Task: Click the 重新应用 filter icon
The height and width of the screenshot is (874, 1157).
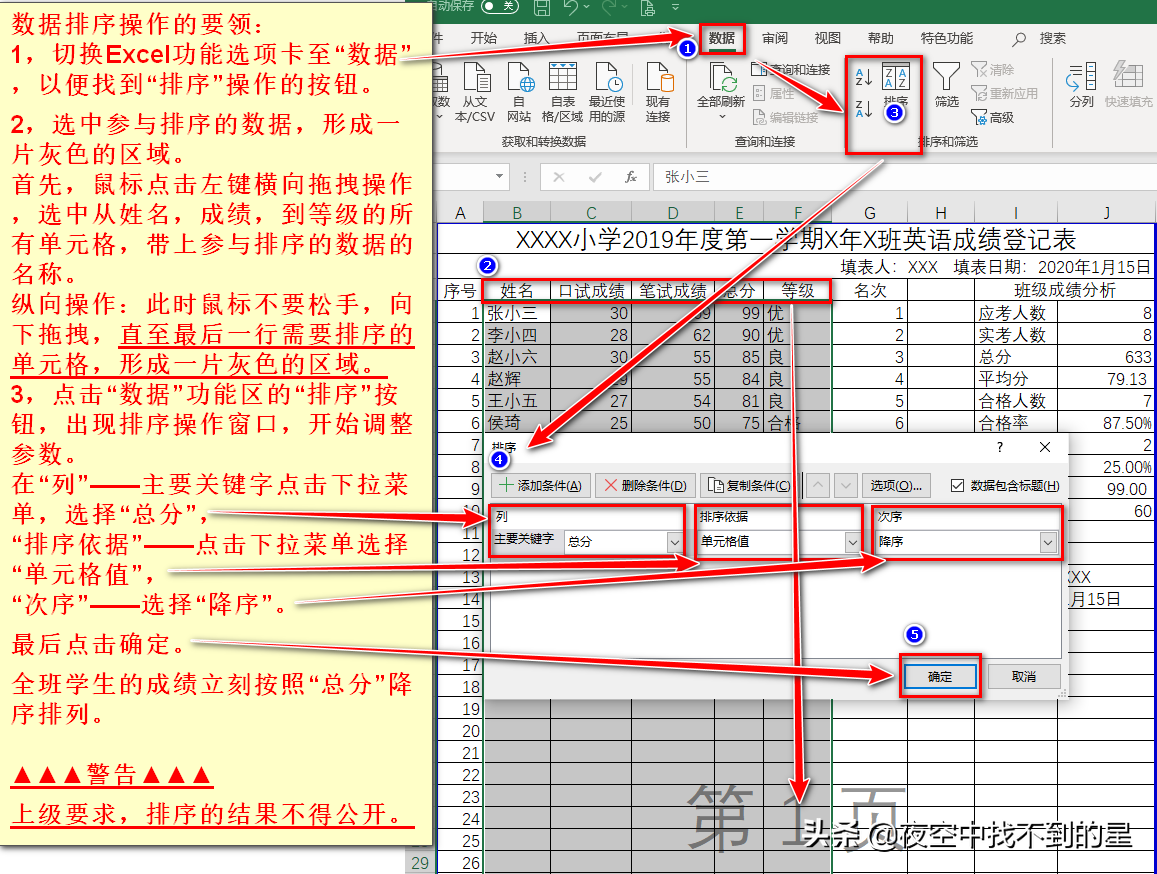Action: (x=1004, y=93)
